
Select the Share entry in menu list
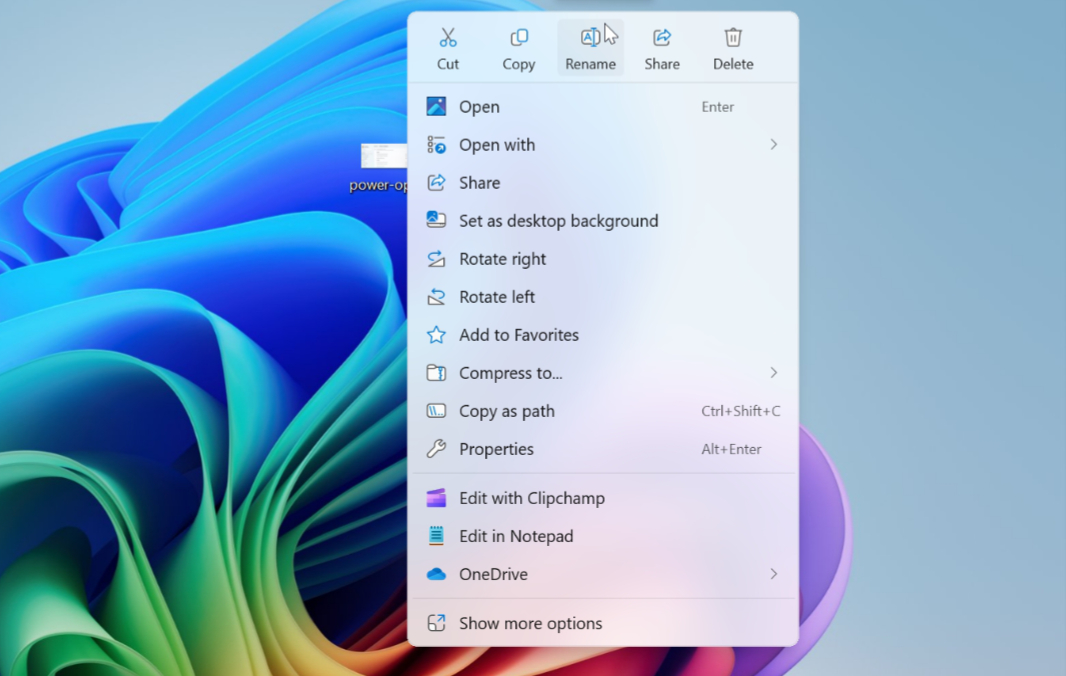pyautogui.click(x=480, y=183)
